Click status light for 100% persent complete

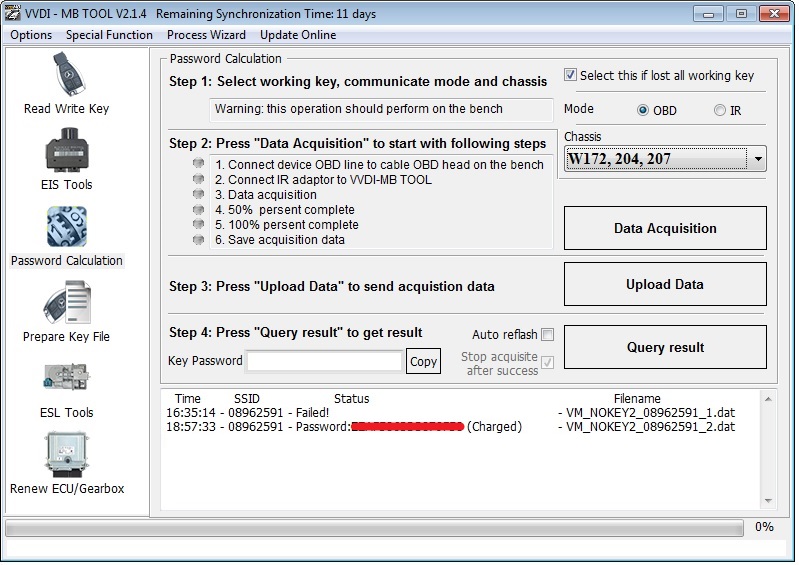pyautogui.click(x=198, y=224)
